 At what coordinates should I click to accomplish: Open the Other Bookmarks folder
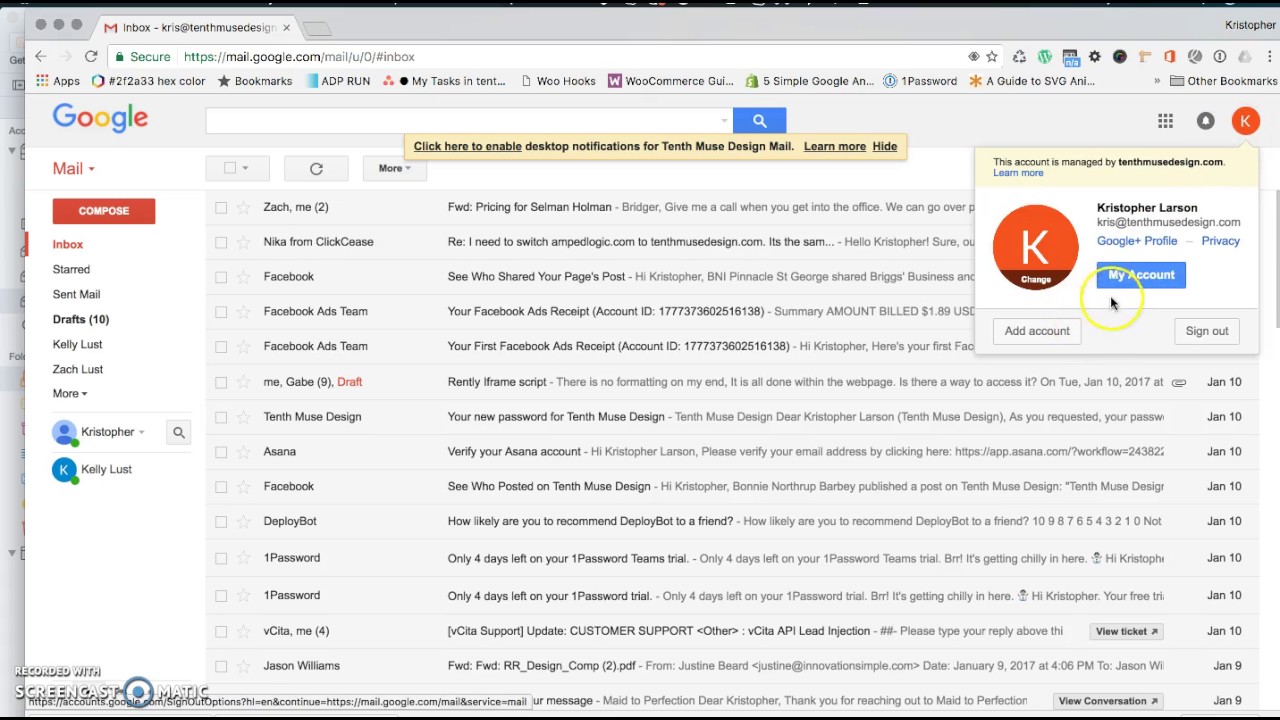pos(1224,81)
